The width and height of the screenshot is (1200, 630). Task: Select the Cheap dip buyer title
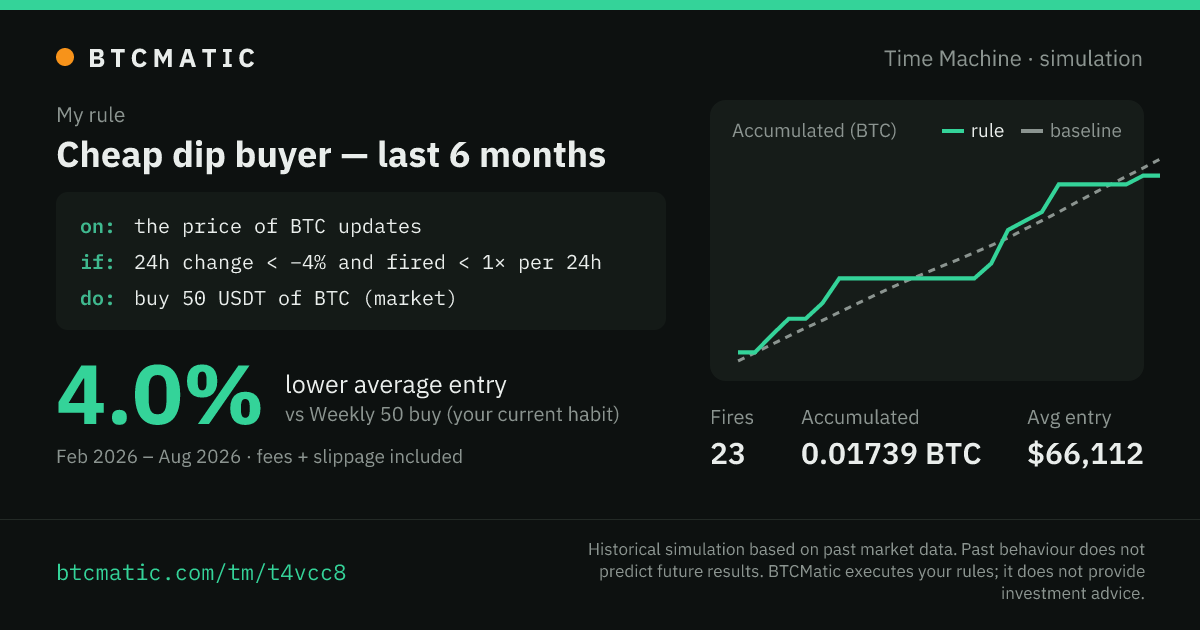(x=331, y=155)
